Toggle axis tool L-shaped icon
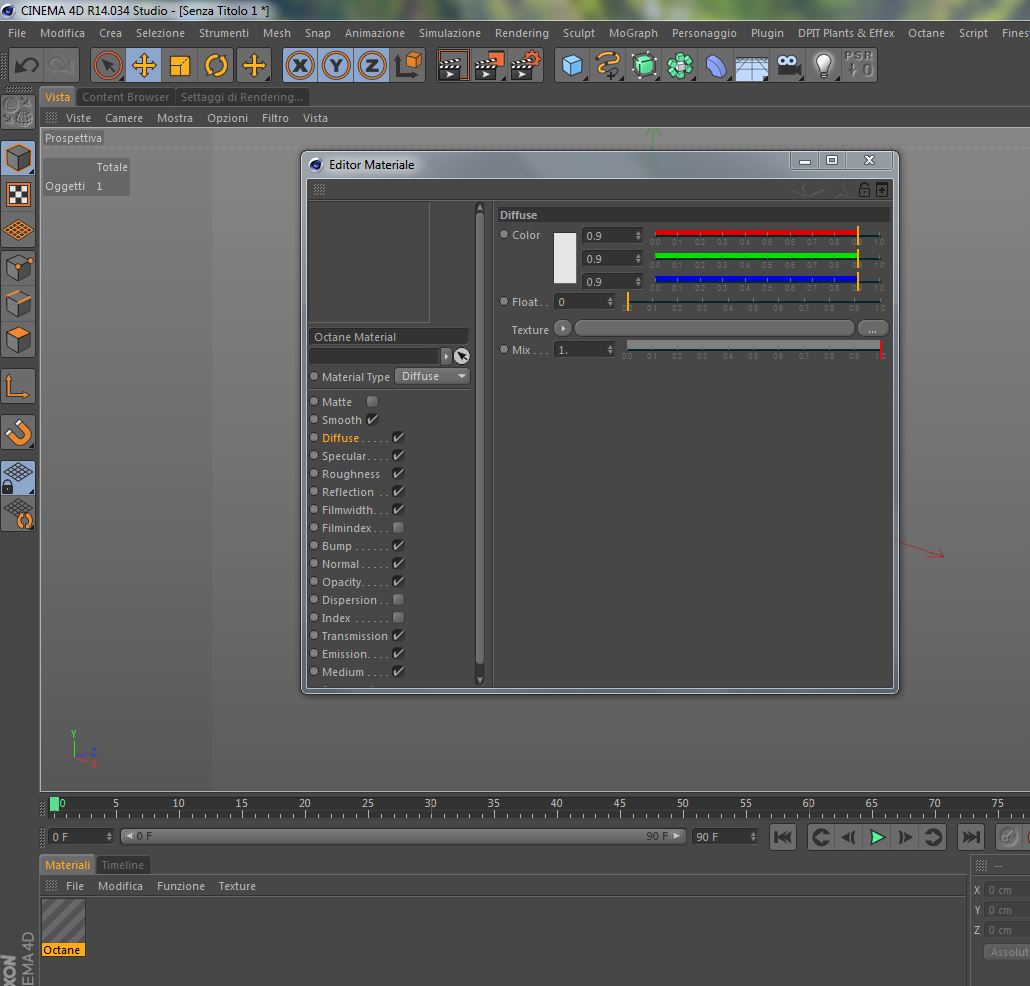1030x986 pixels. pyautogui.click(x=18, y=386)
